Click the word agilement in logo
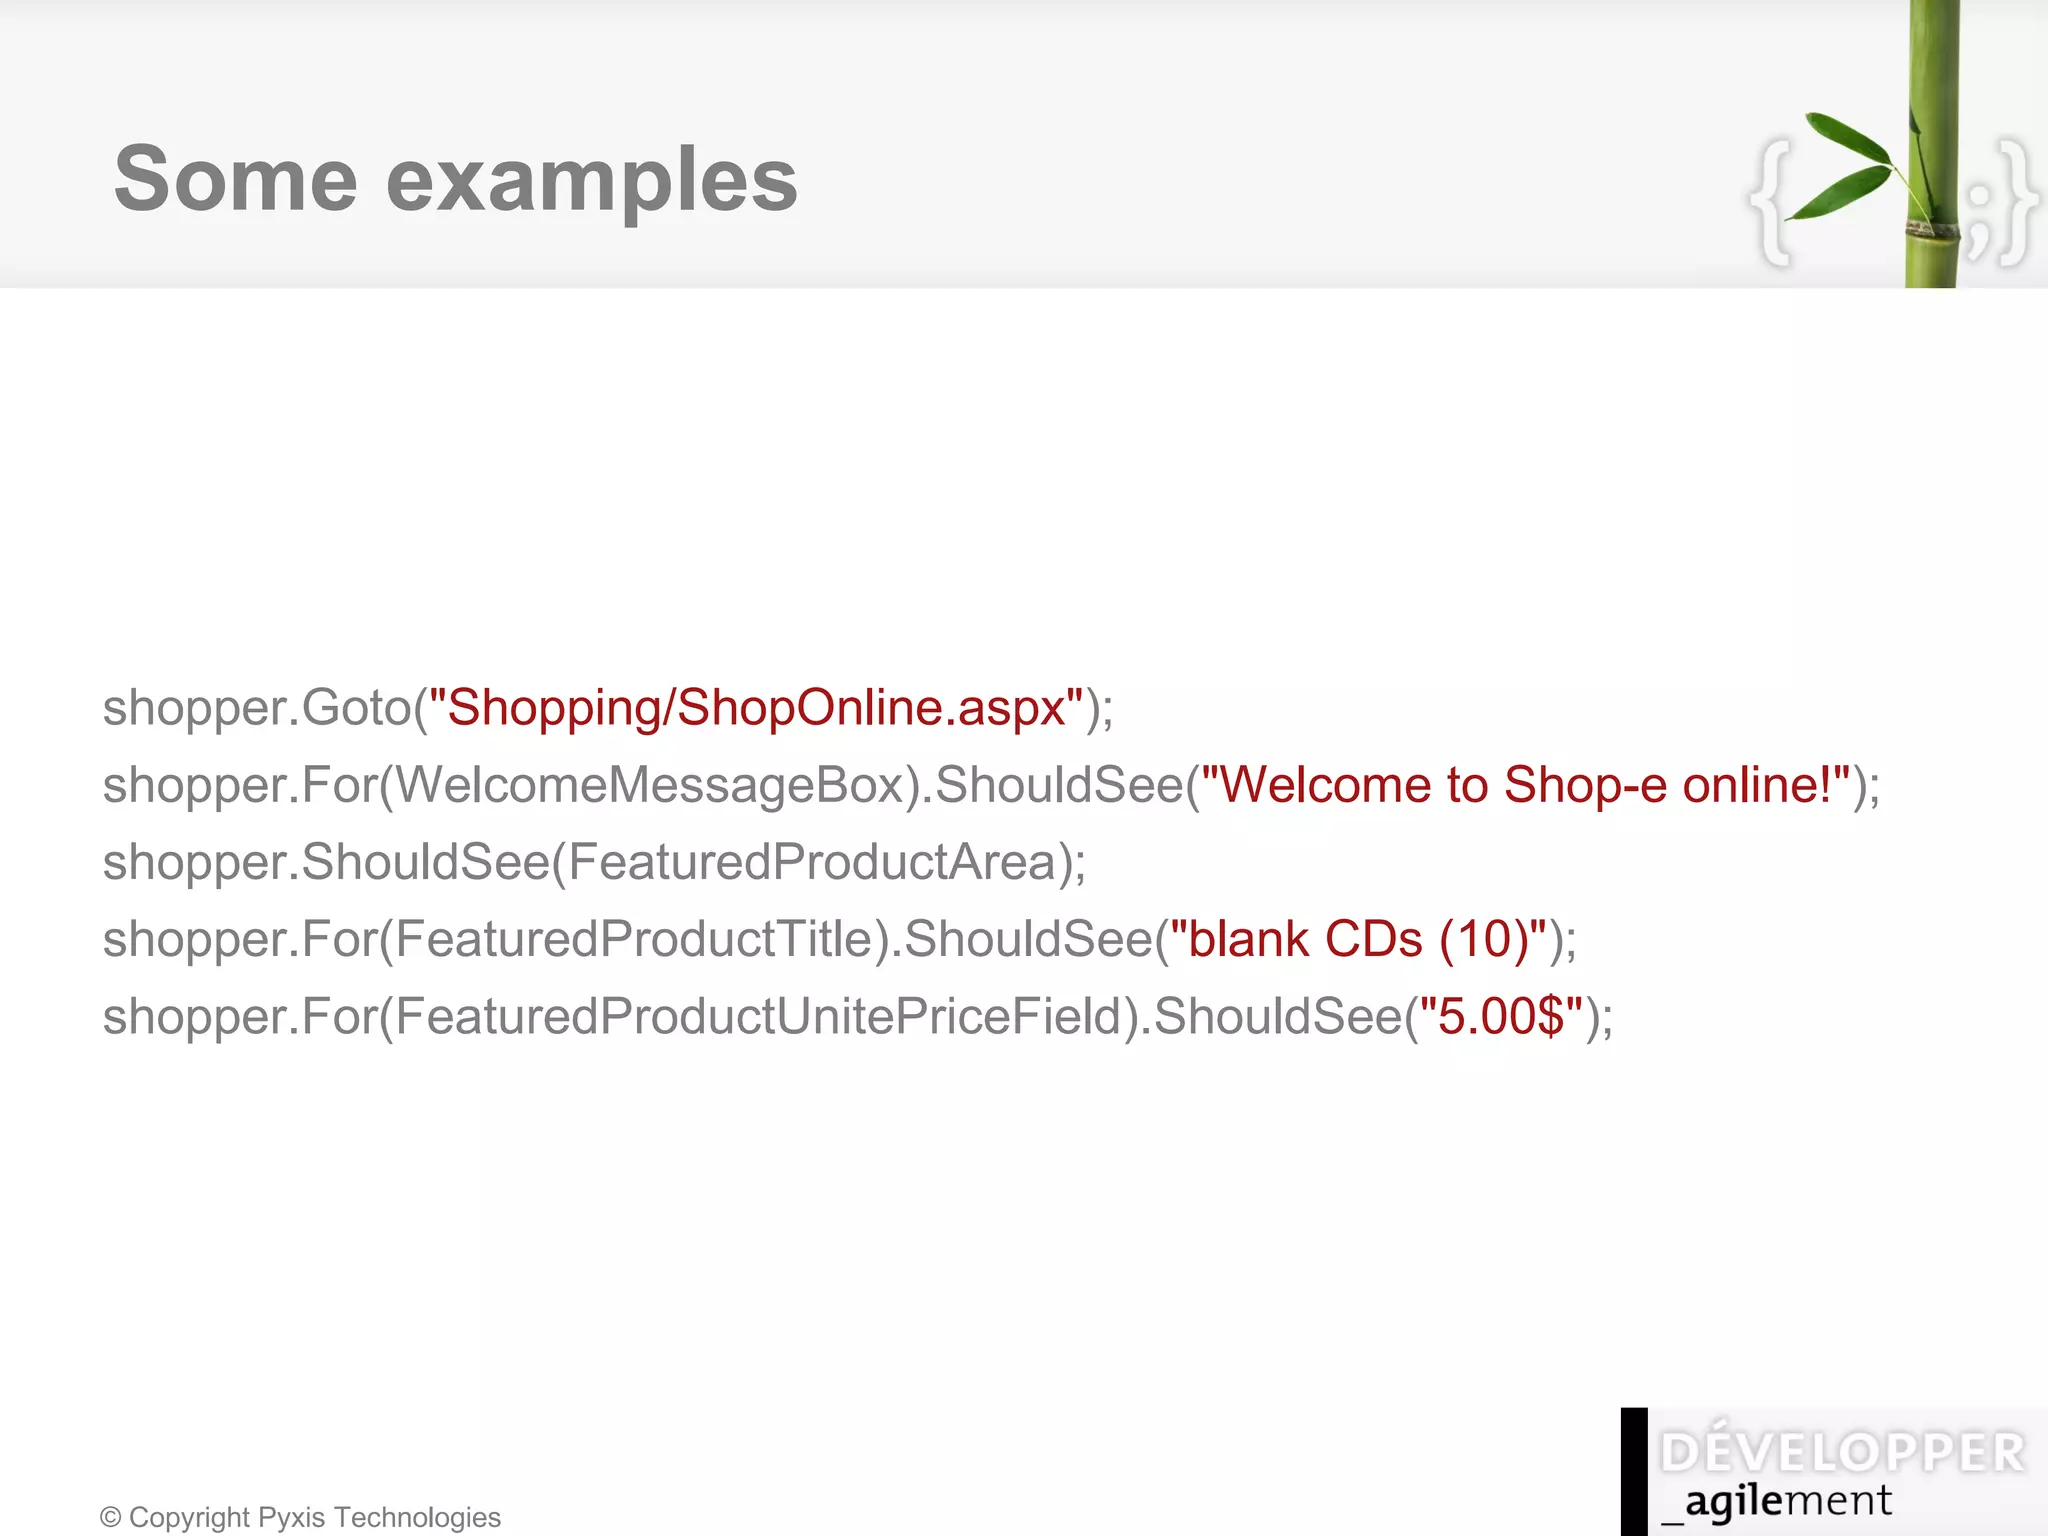Viewport: 2048px width, 1536px height. (x=1788, y=1501)
